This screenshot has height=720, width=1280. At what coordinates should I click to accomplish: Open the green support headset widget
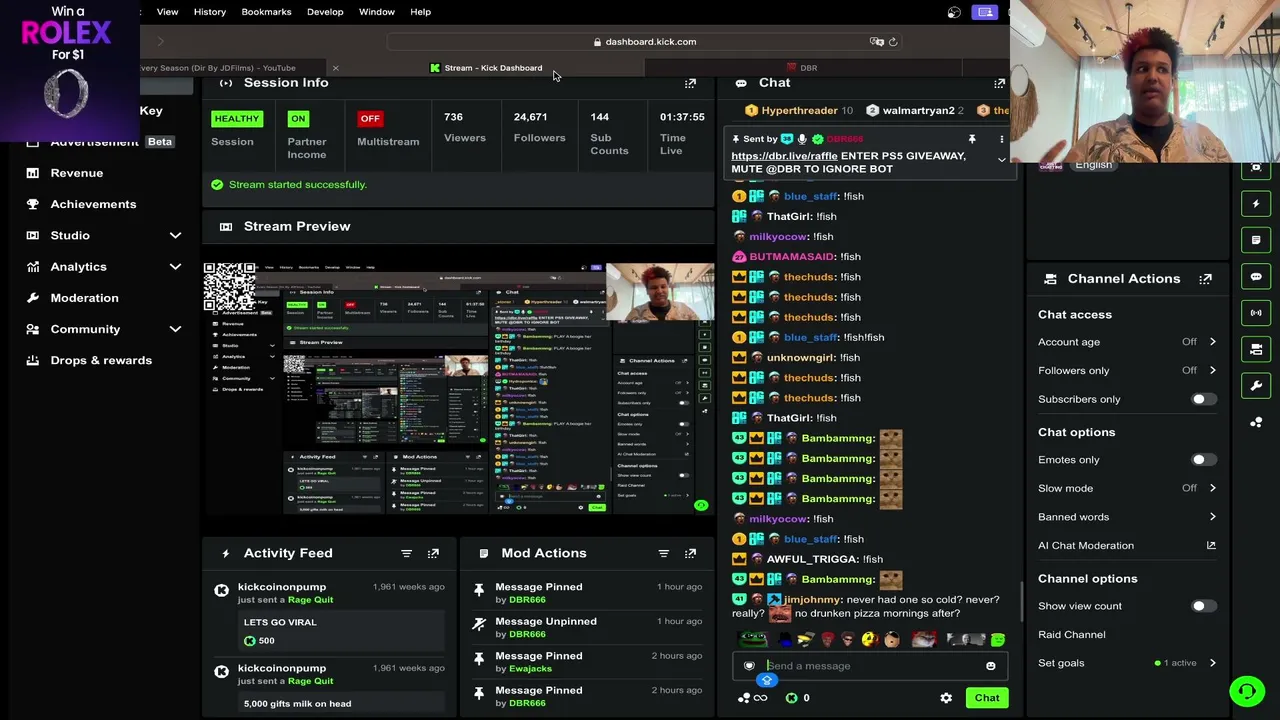[1247, 691]
